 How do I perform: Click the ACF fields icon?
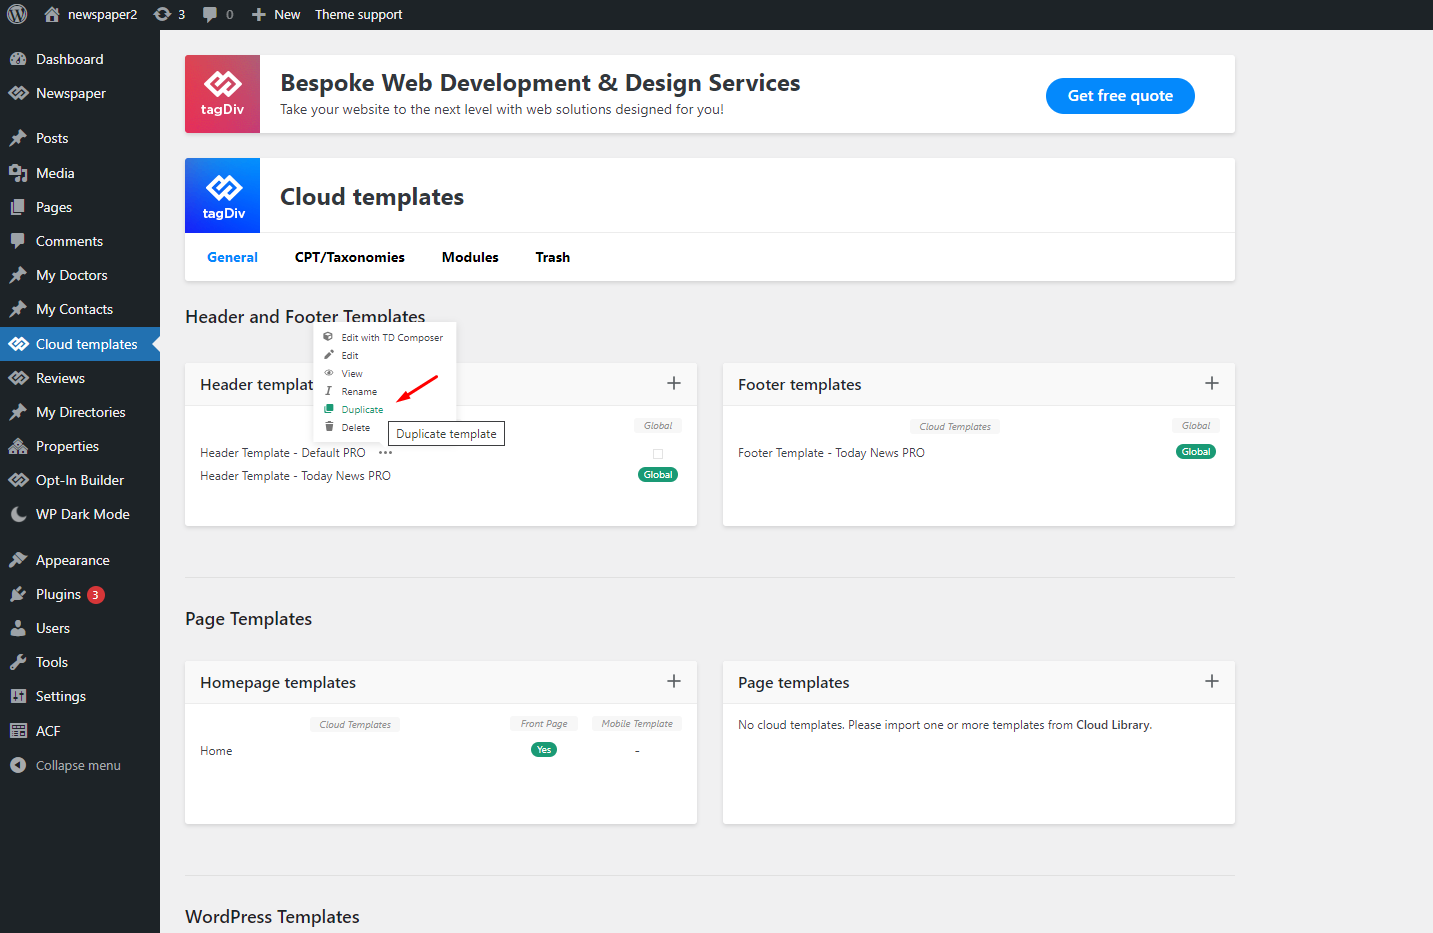(18, 731)
